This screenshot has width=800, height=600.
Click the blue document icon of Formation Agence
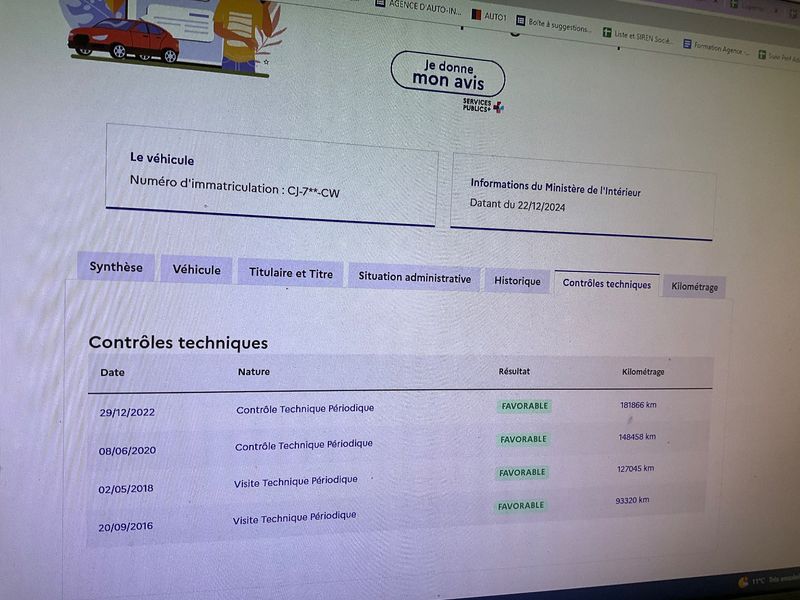687,44
